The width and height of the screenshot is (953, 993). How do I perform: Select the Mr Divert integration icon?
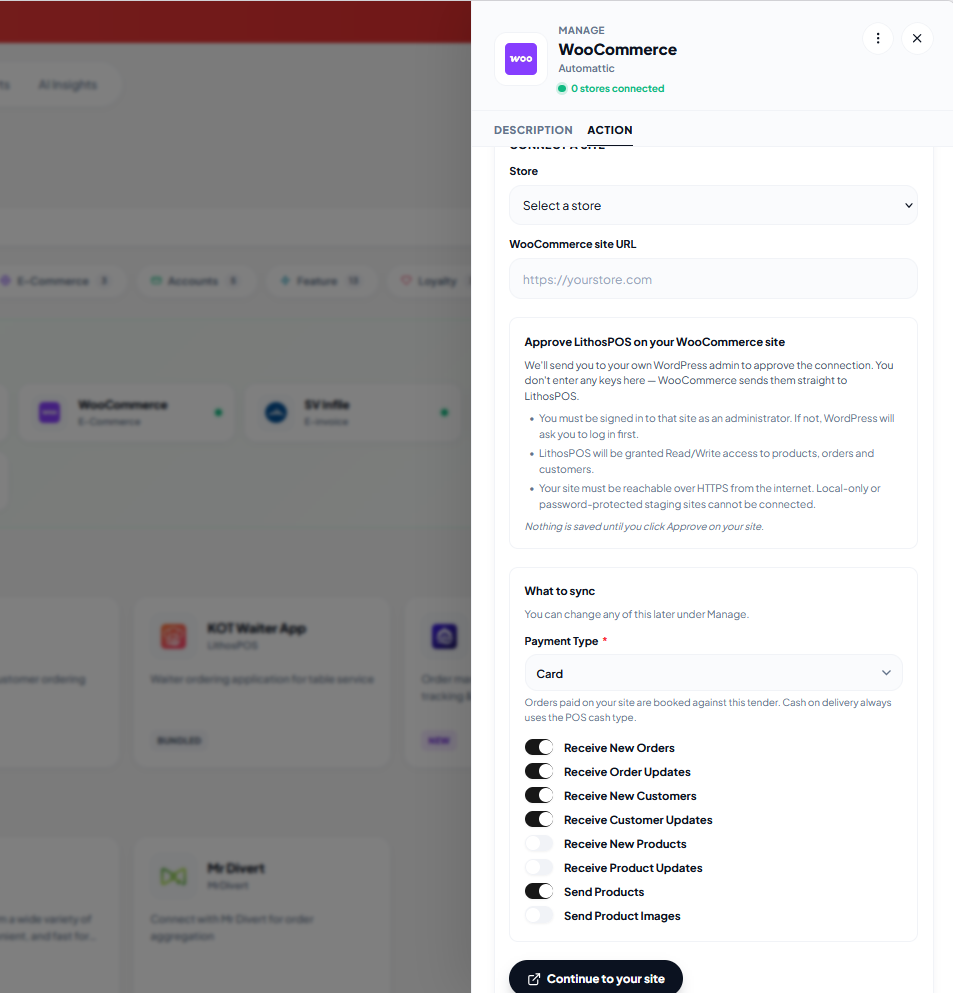(174, 876)
